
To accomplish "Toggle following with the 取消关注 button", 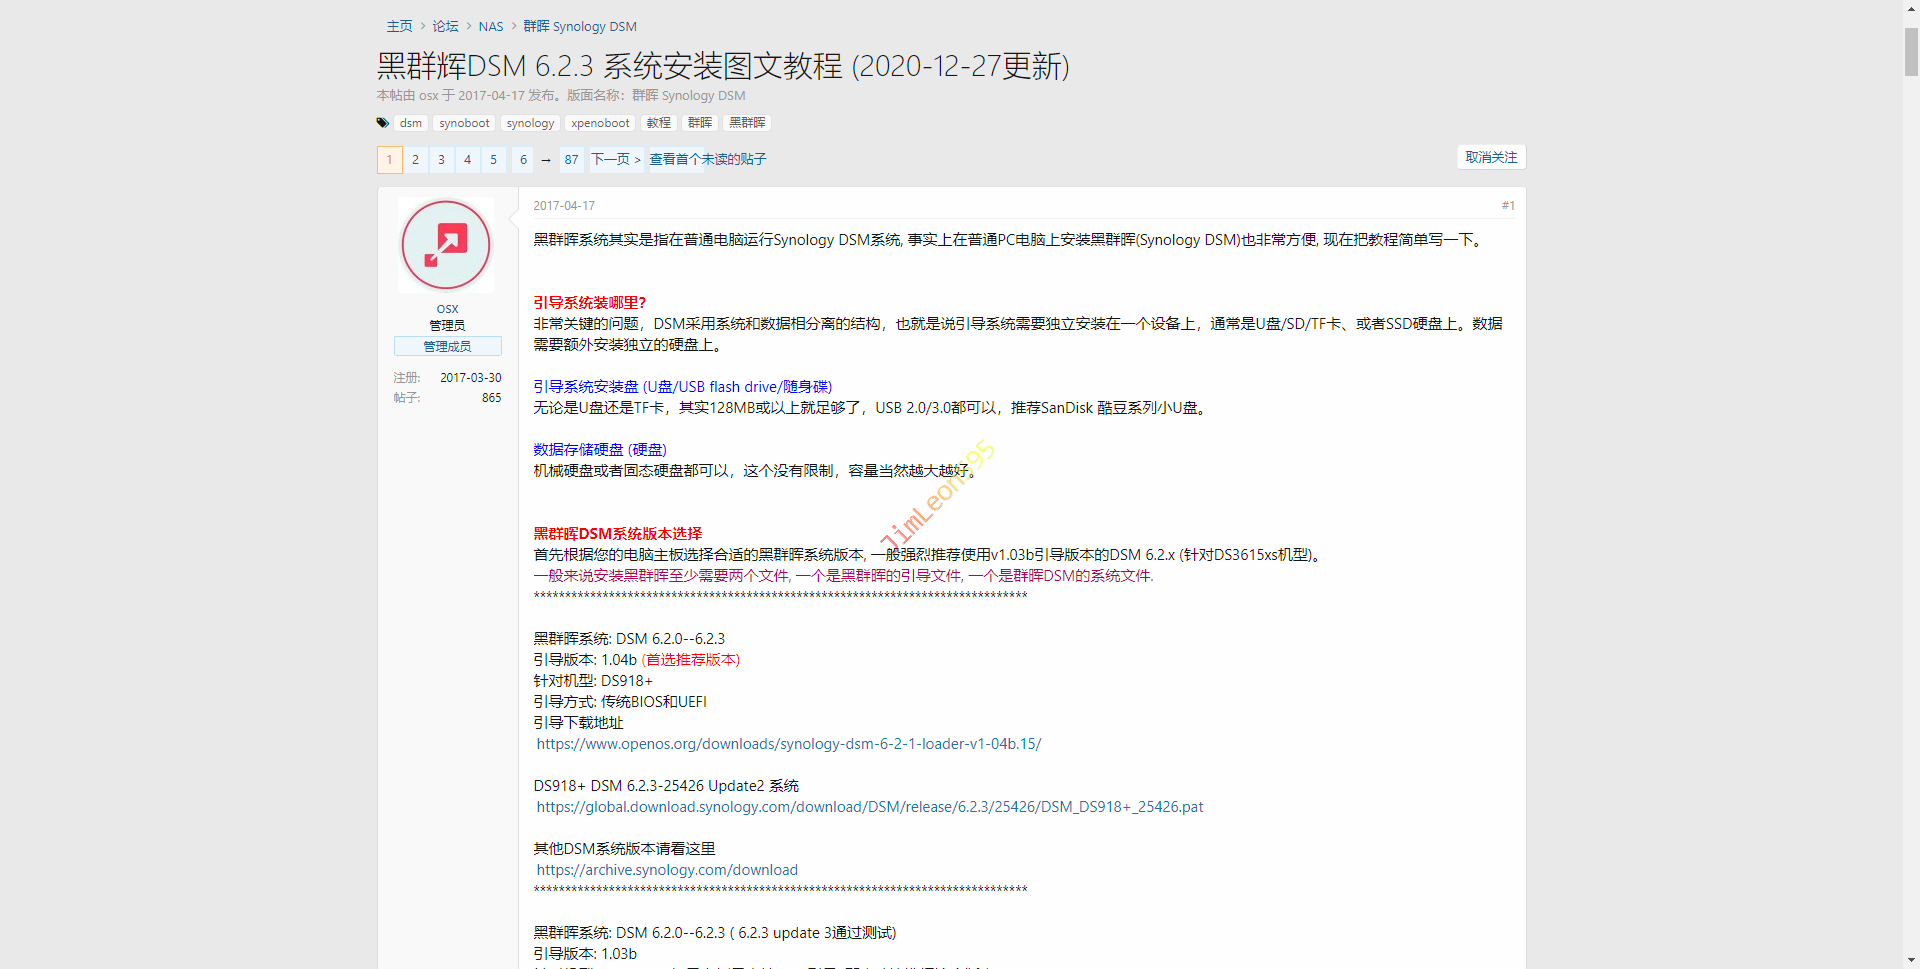I will [x=1491, y=158].
